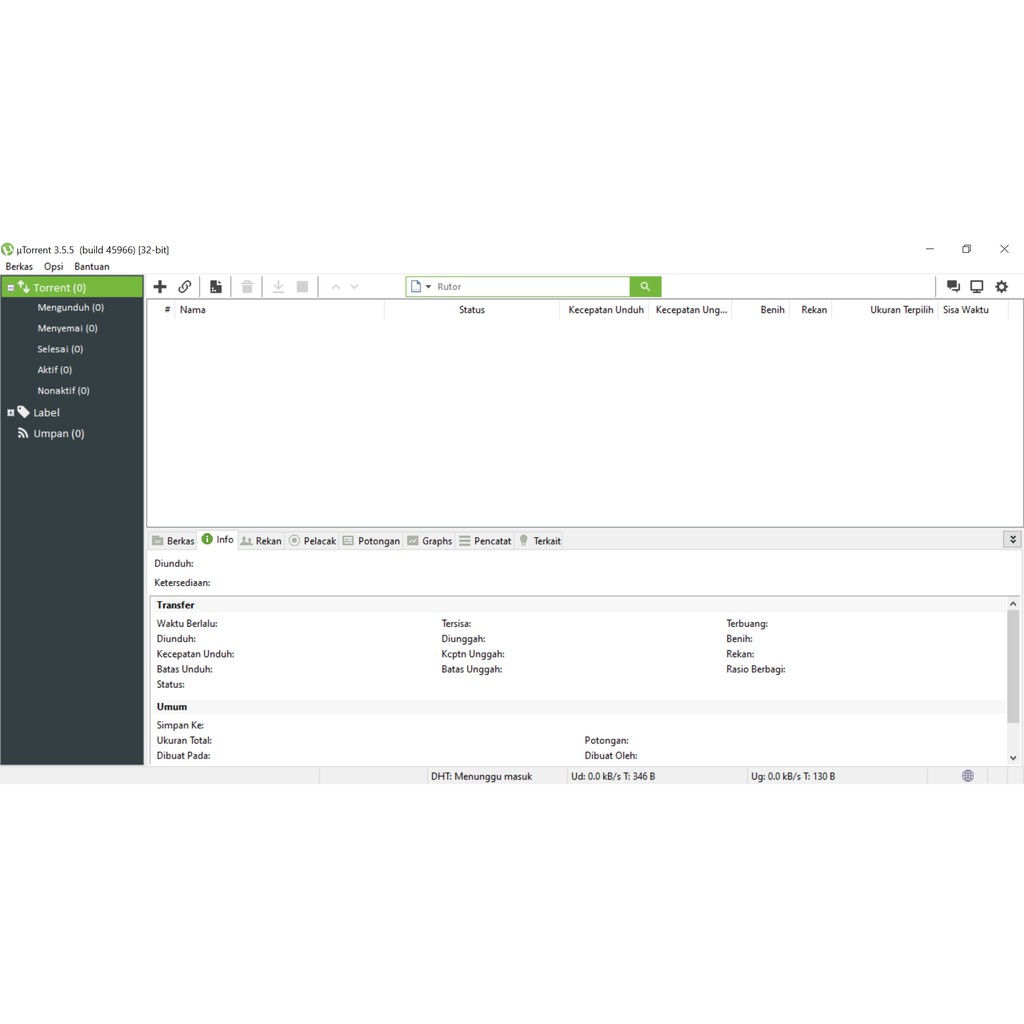The height and width of the screenshot is (1024, 1024).
Task: Open the Berkas menu
Action: (19, 267)
